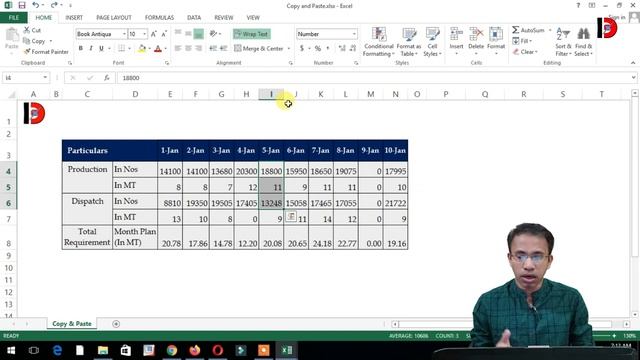Open Find & Select binoculars menu
This screenshot has height=360, width=640.
coord(583,42)
